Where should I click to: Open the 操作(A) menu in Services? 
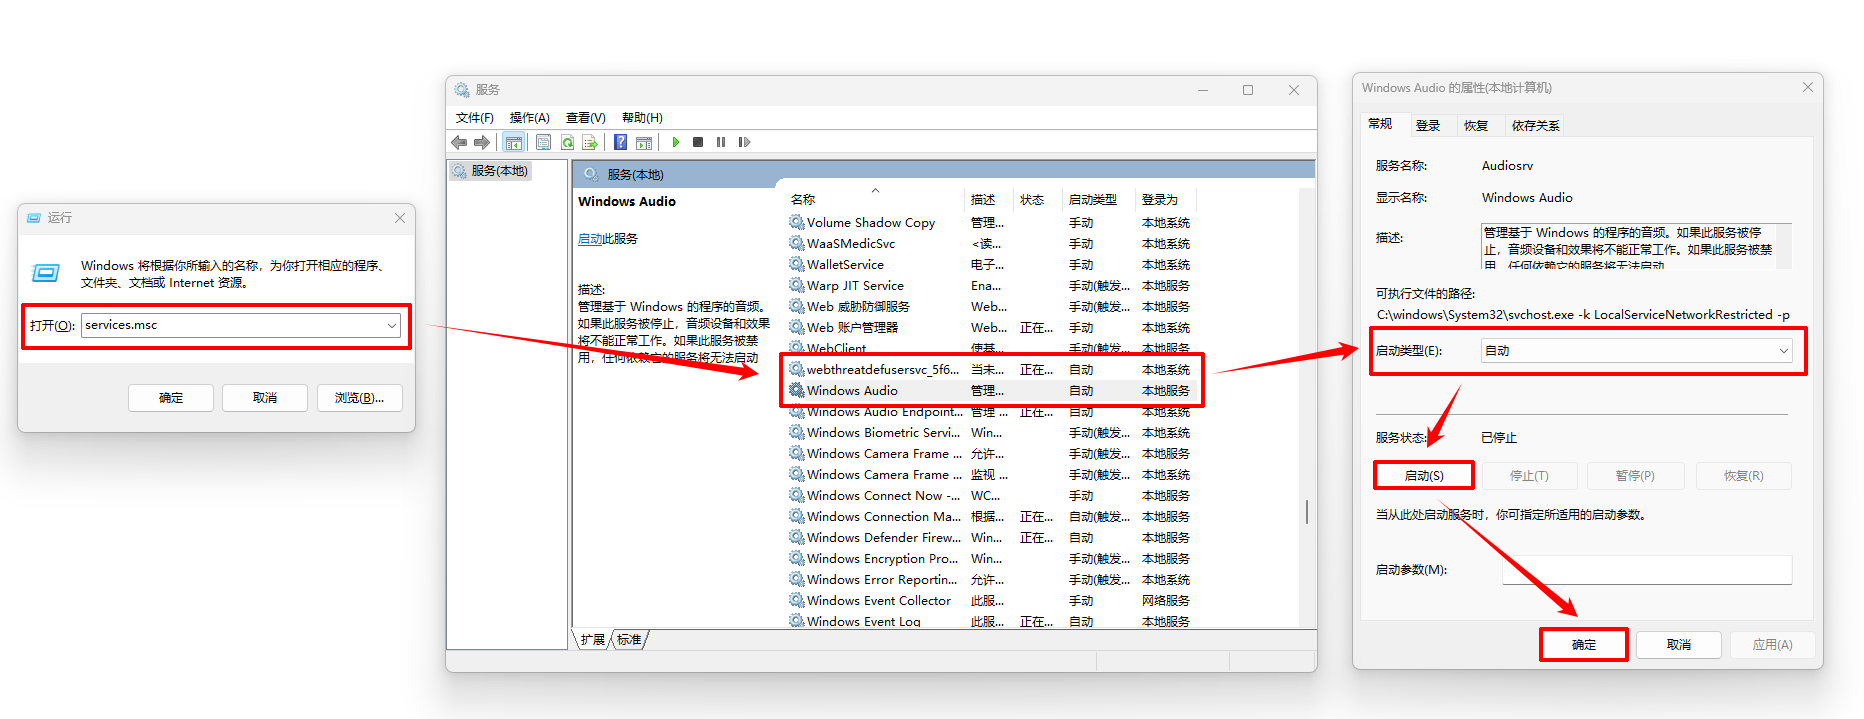tap(530, 118)
